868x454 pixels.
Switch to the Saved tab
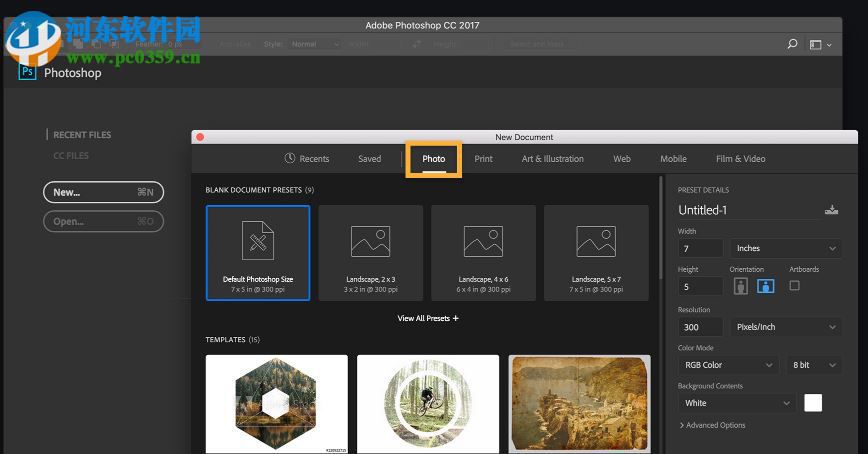369,158
